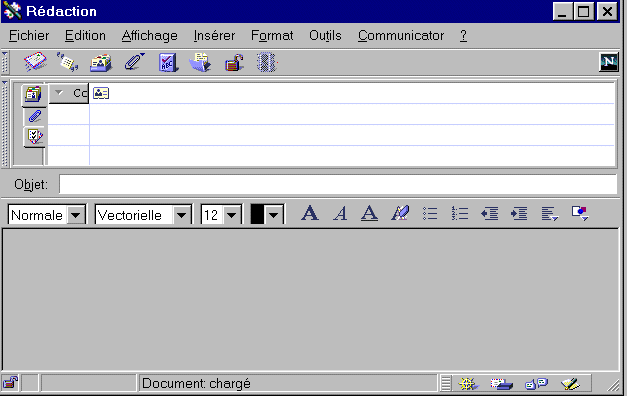Screen dimensions: 627x396
Task: Open the text alignment dropdown icon
Action: pyautogui.click(x=549, y=213)
